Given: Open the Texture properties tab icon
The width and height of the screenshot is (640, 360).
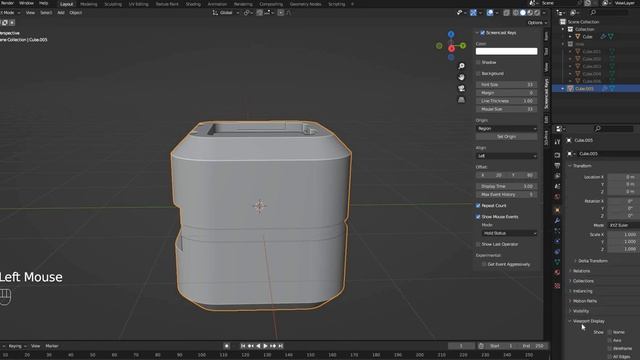Looking at the screenshot, I should point(557,286).
